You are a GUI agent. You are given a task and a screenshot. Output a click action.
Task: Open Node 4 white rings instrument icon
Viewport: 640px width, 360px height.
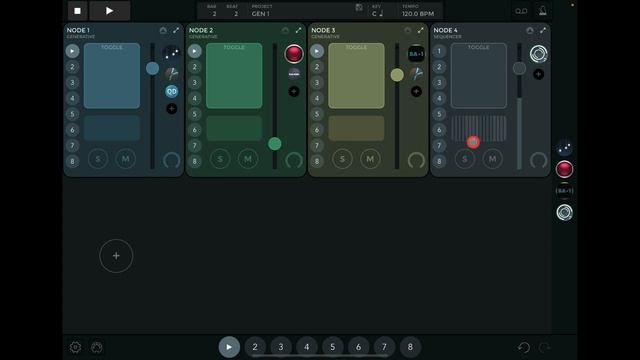538,54
